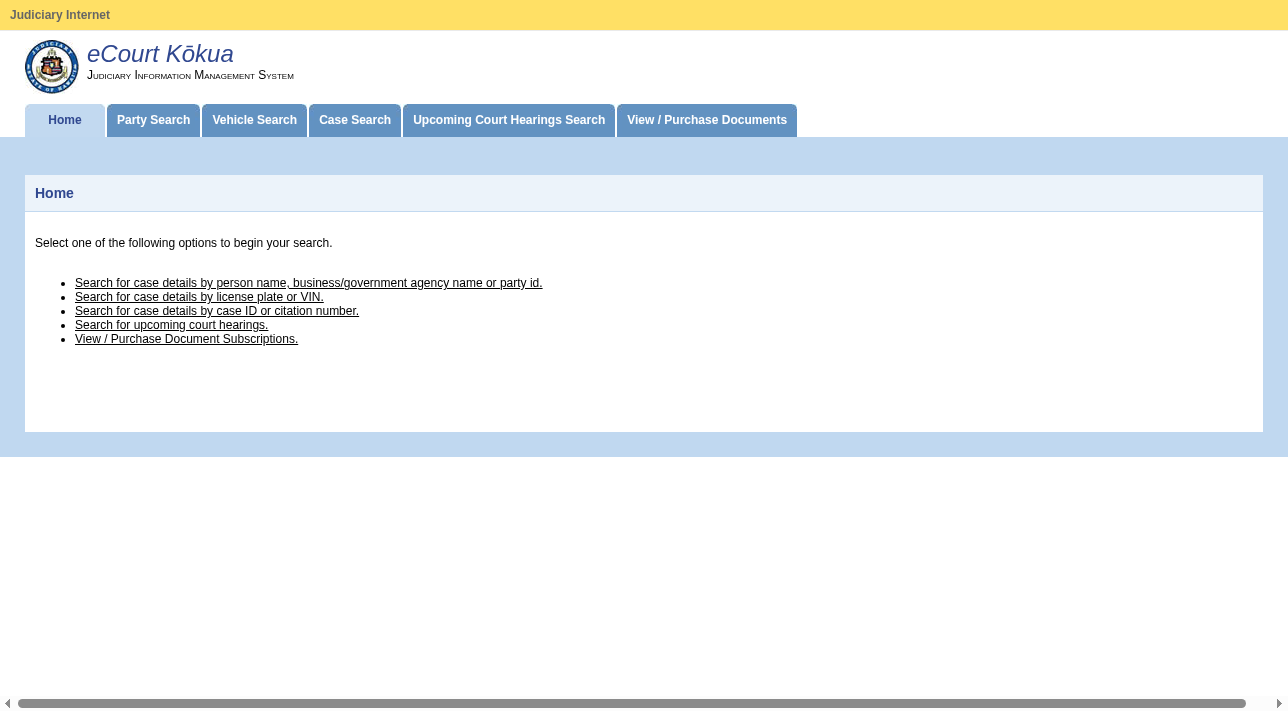Open search by license plate or VIN link
Screen dimensions: 1288x711
199,297
